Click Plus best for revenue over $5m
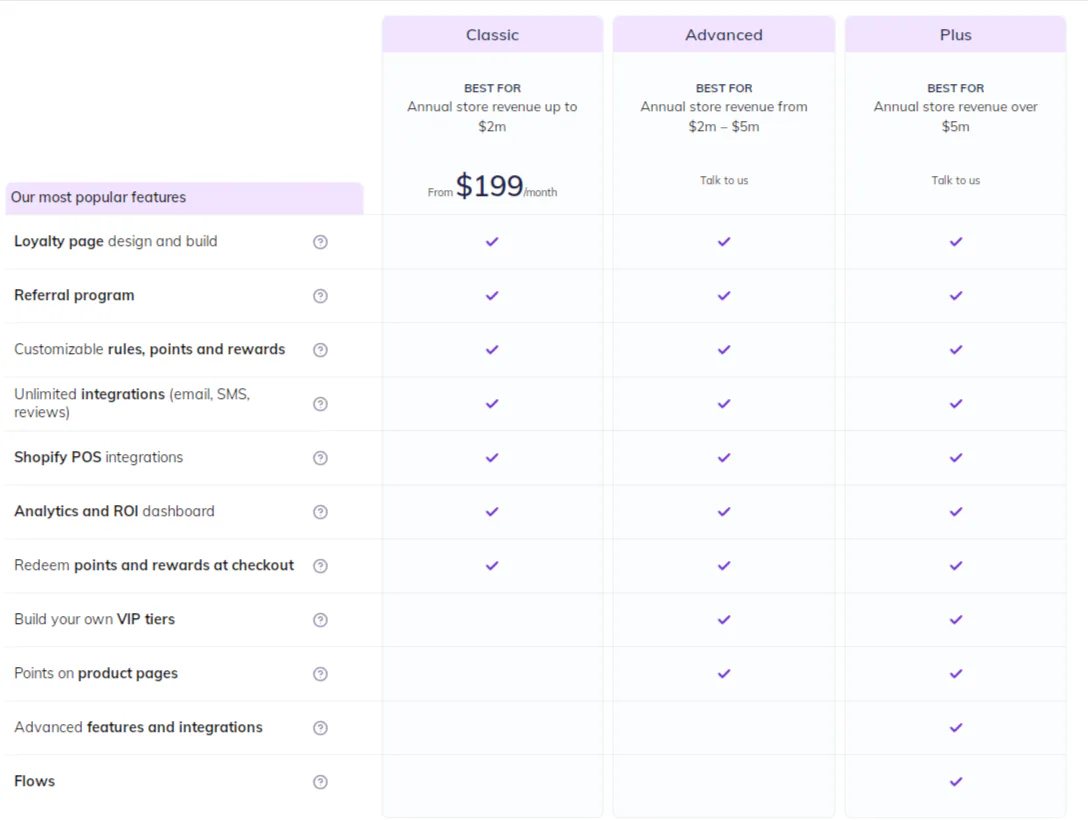This screenshot has height=820, width=1088. coord(955,108)
